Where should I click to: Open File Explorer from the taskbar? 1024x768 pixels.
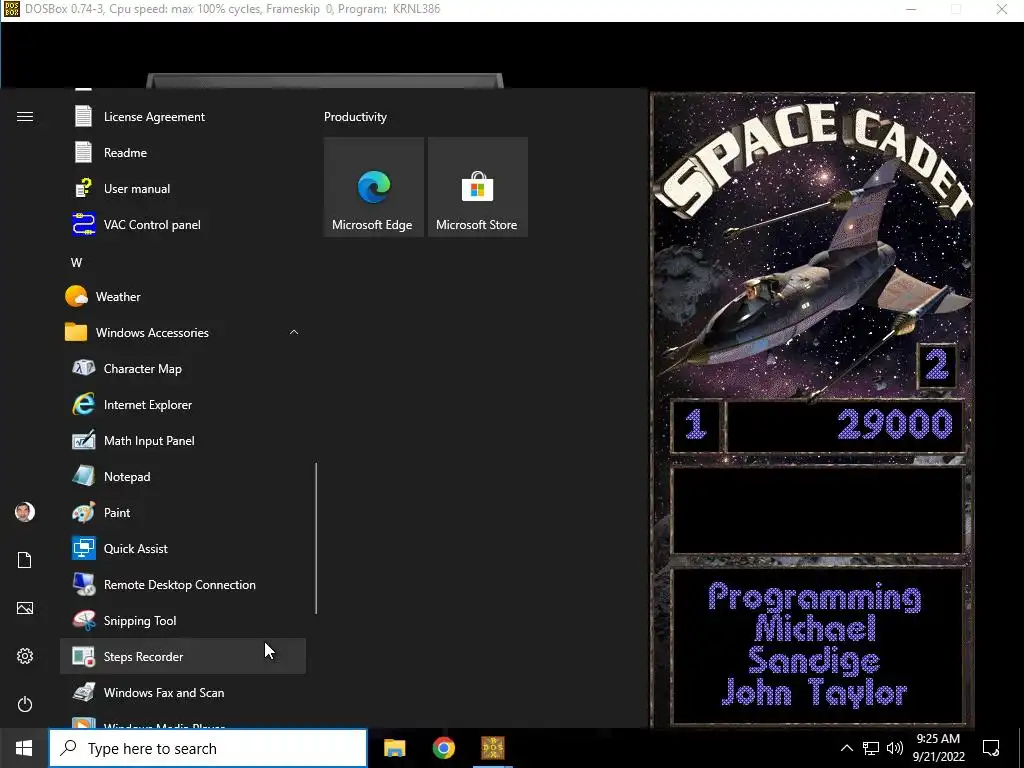pos(394,748)
